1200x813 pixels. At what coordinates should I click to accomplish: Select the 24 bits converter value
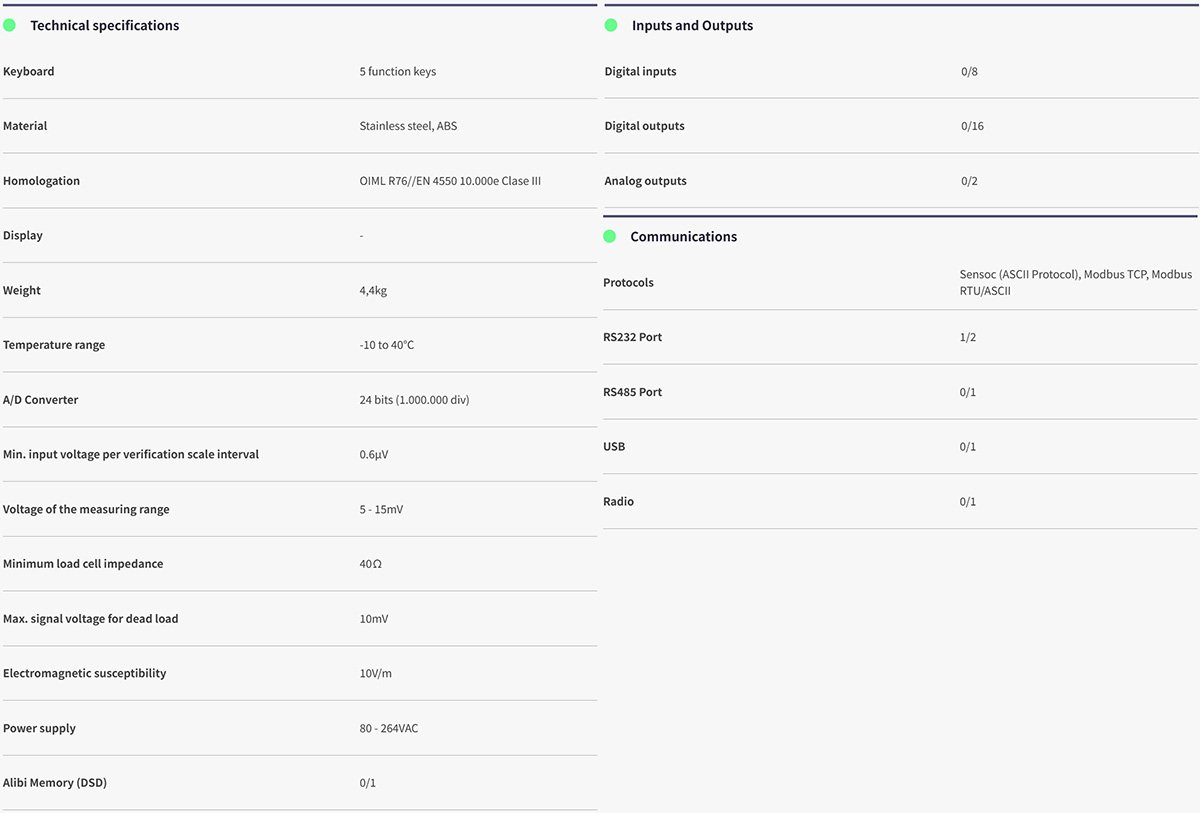414,399
